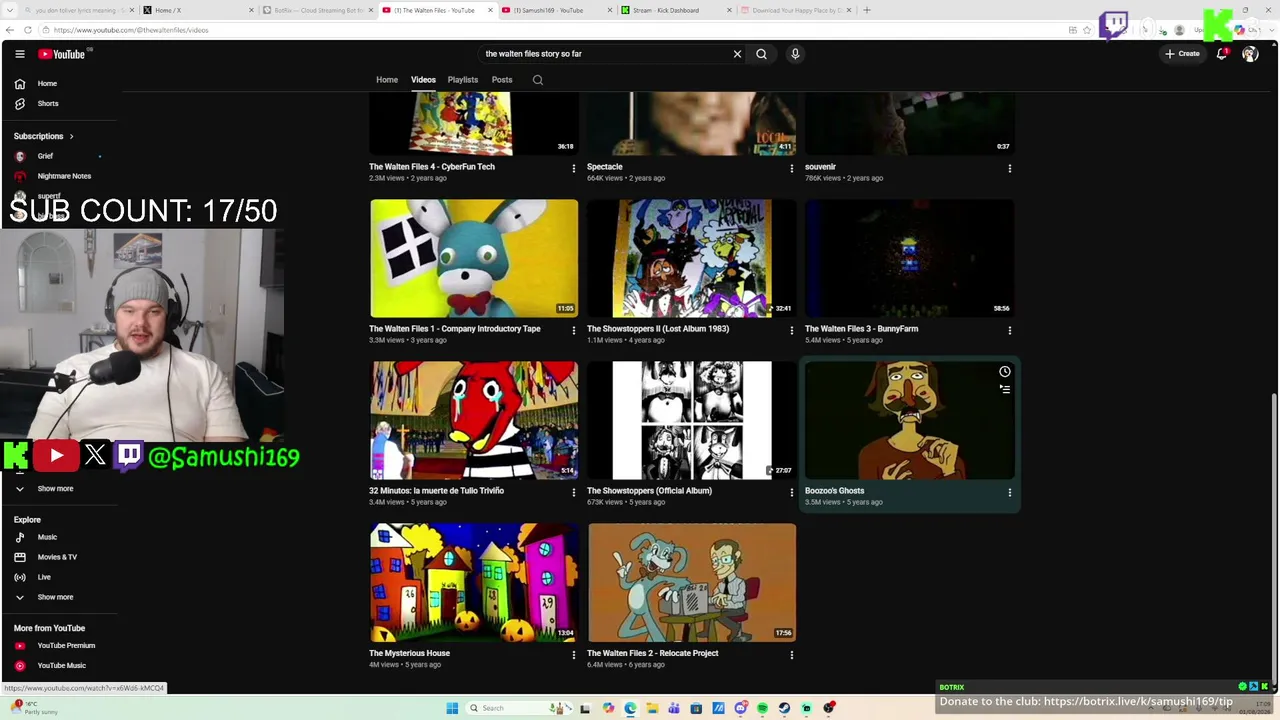Image resolution: width=1280 pixels, height=720 pixels.
Task: Start voice search with the microphone icon
Action: tap(795, 54)
